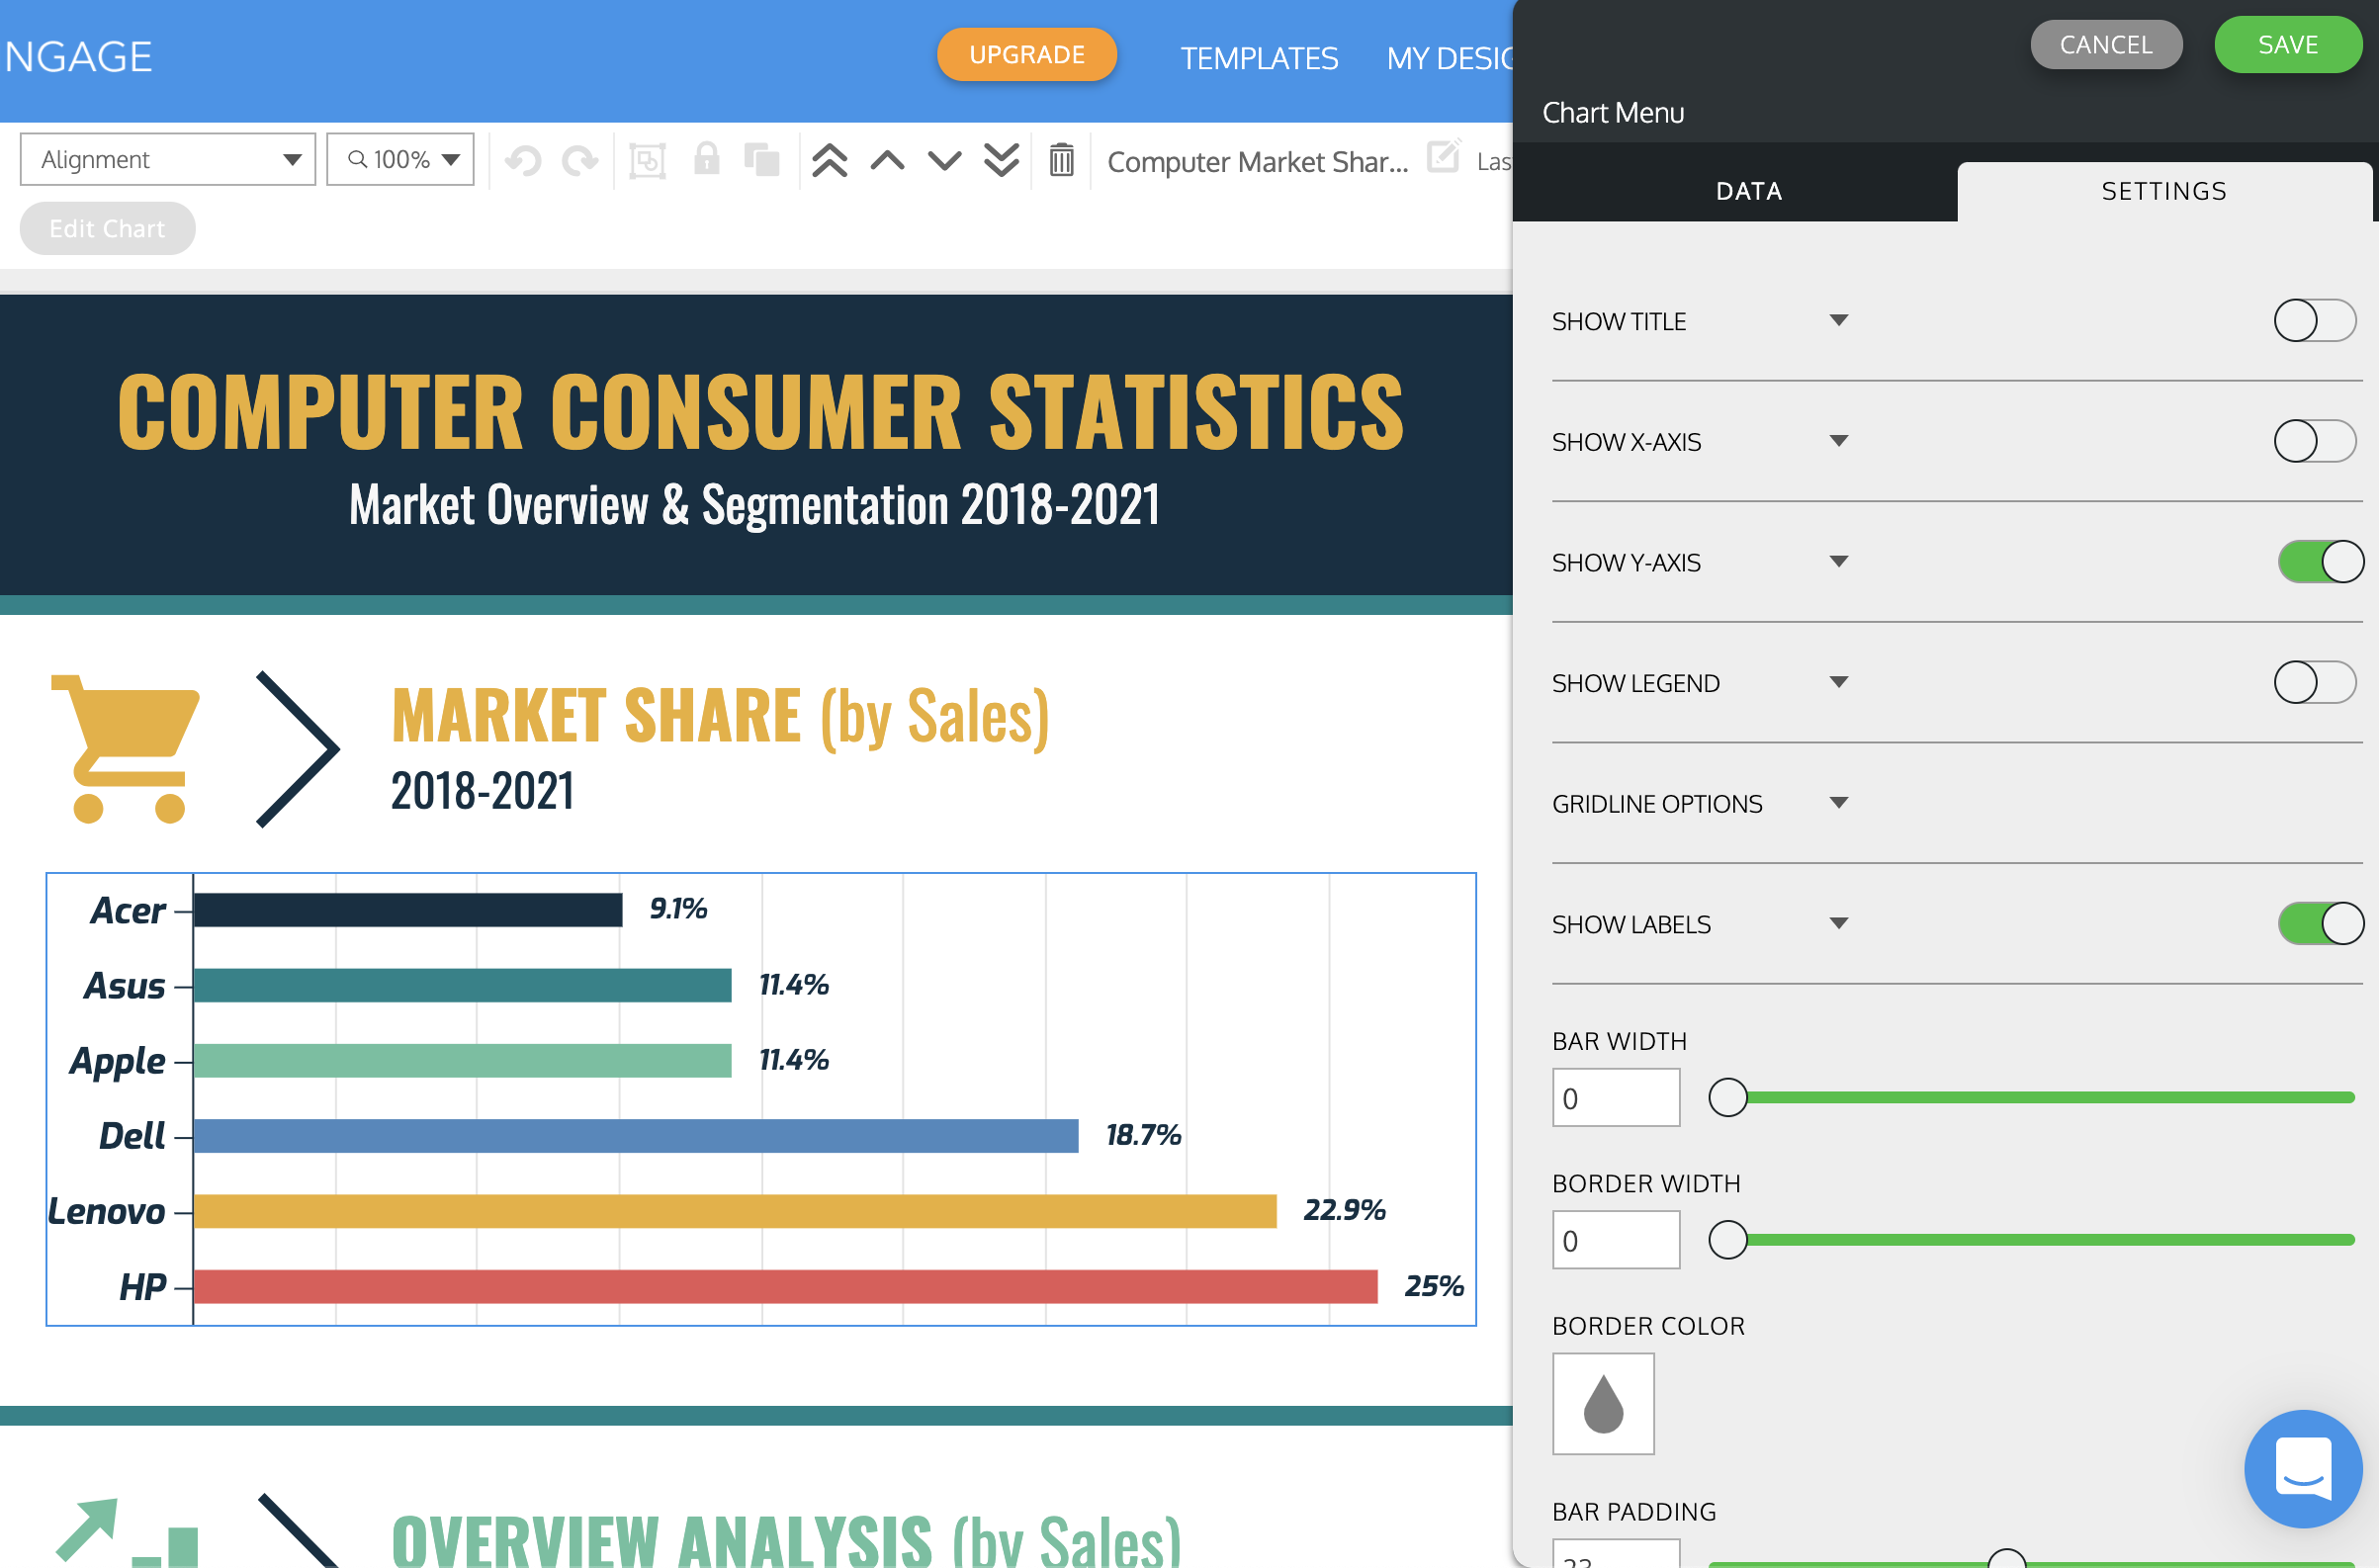Click the lock element icon
The width and height of the screenshot is (2379, 1568).
pos(706,159)
